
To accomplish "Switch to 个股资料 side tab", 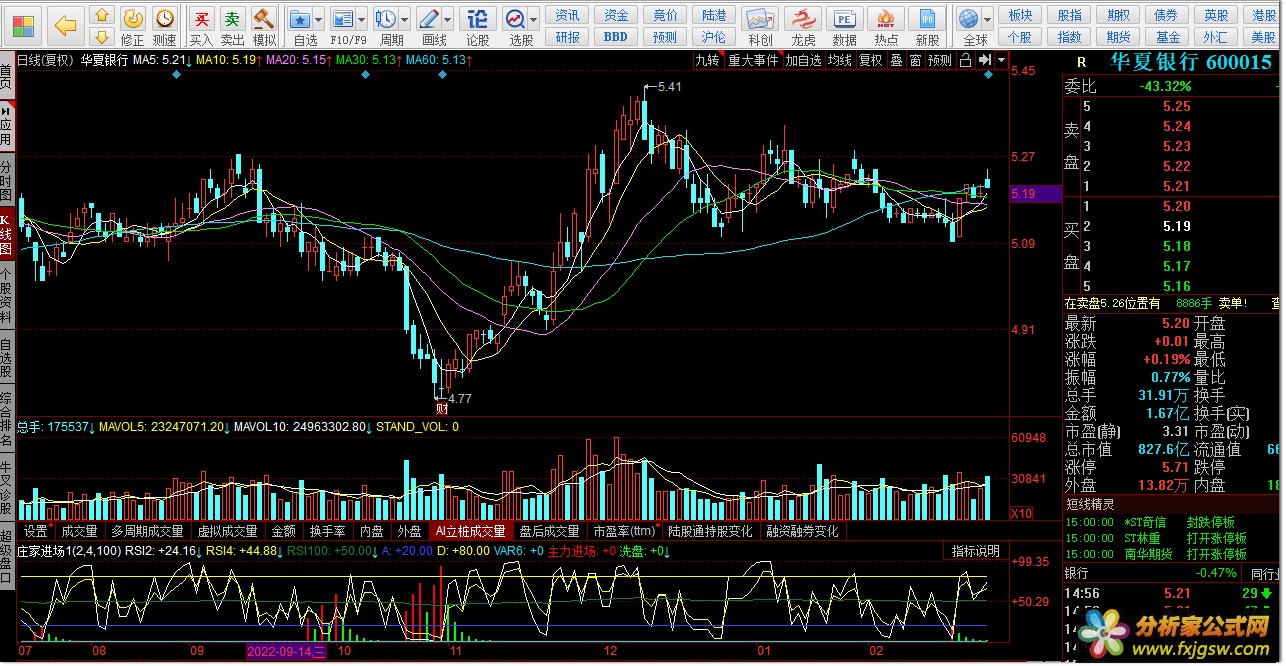I will tap(7, 295).
